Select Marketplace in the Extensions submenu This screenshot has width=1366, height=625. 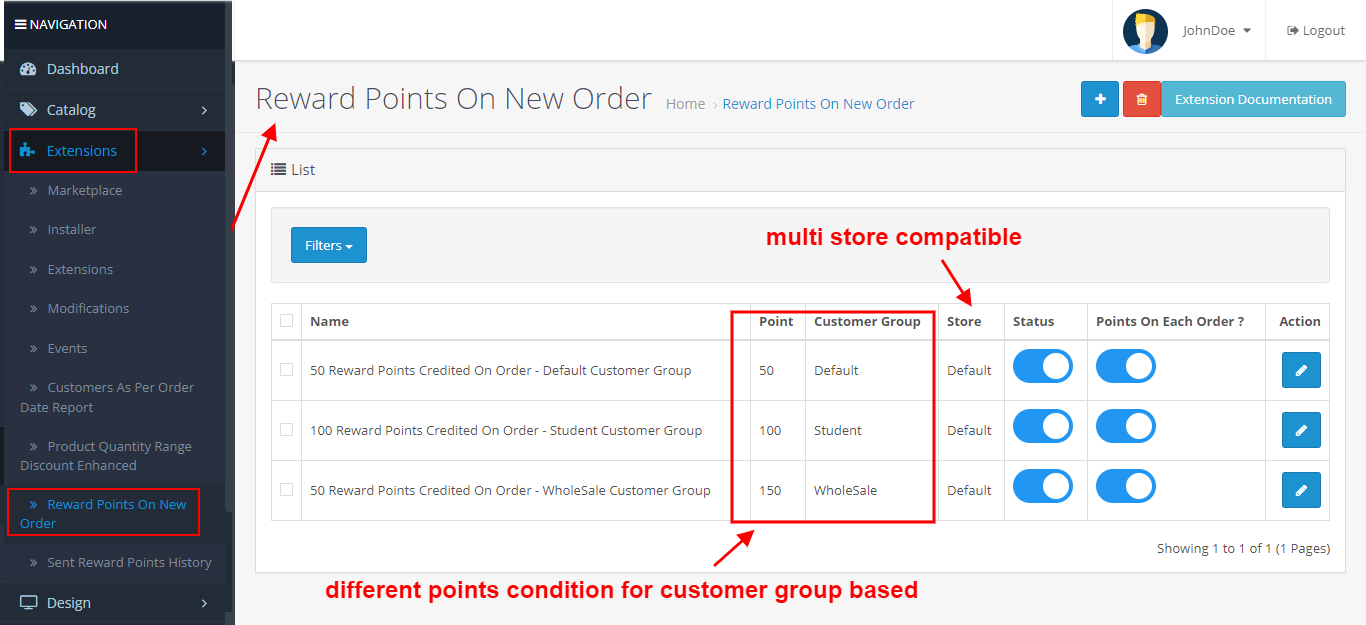(x=85, y=190)
